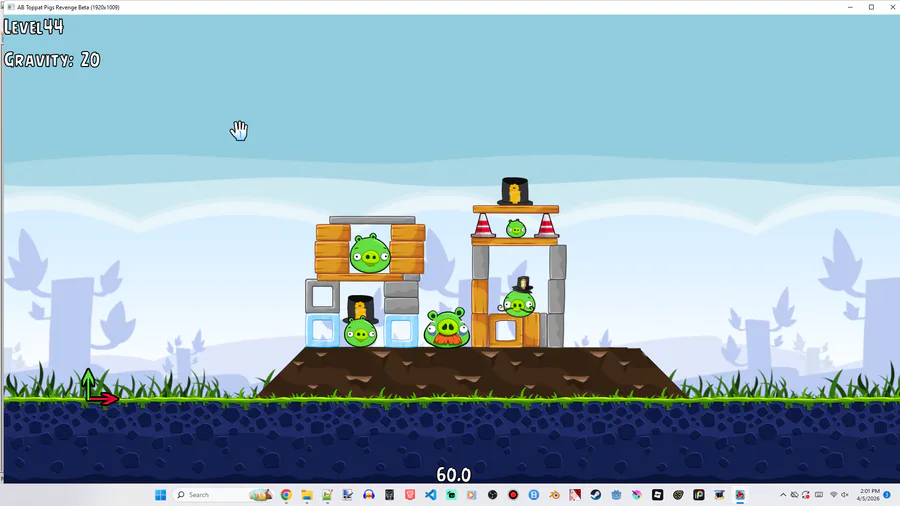Open Google Chrome from the taskbar
Screen dimensions: 900x506
(286, 495)
